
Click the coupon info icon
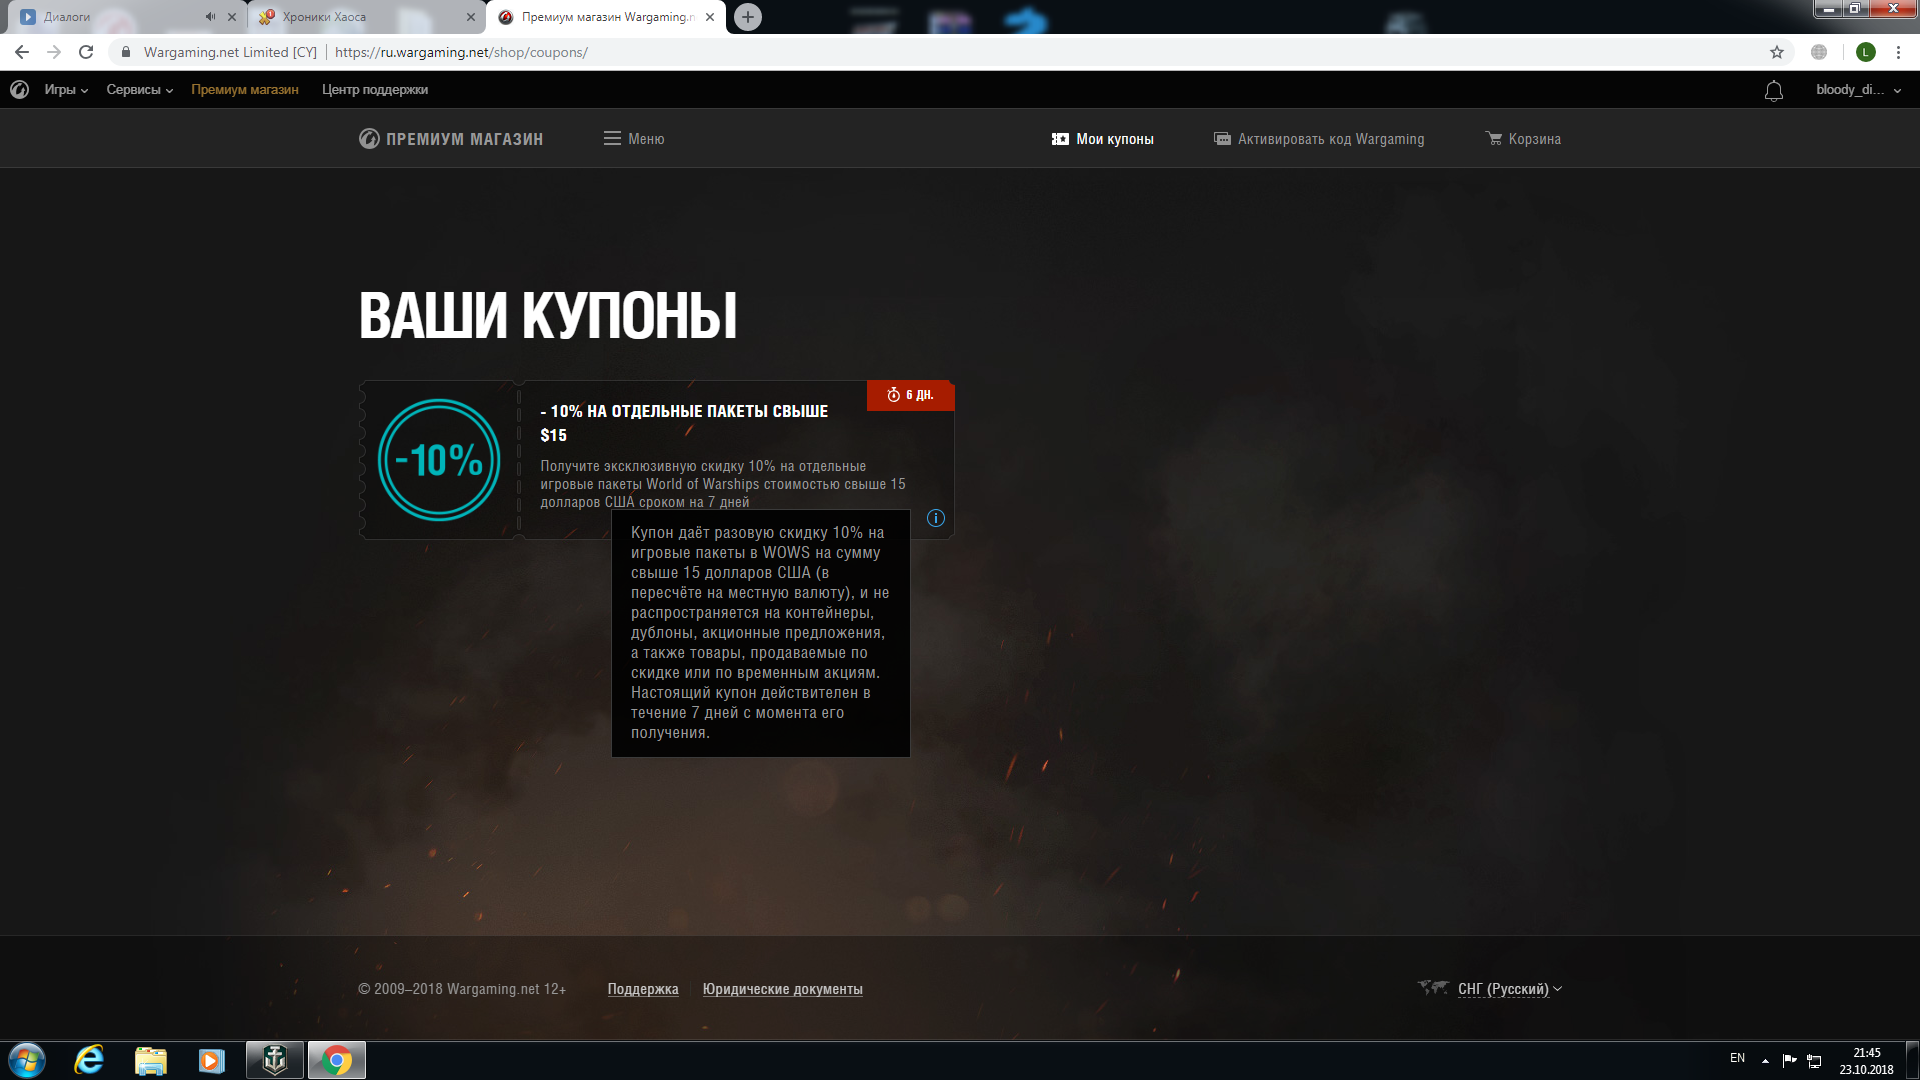(936, 518)
